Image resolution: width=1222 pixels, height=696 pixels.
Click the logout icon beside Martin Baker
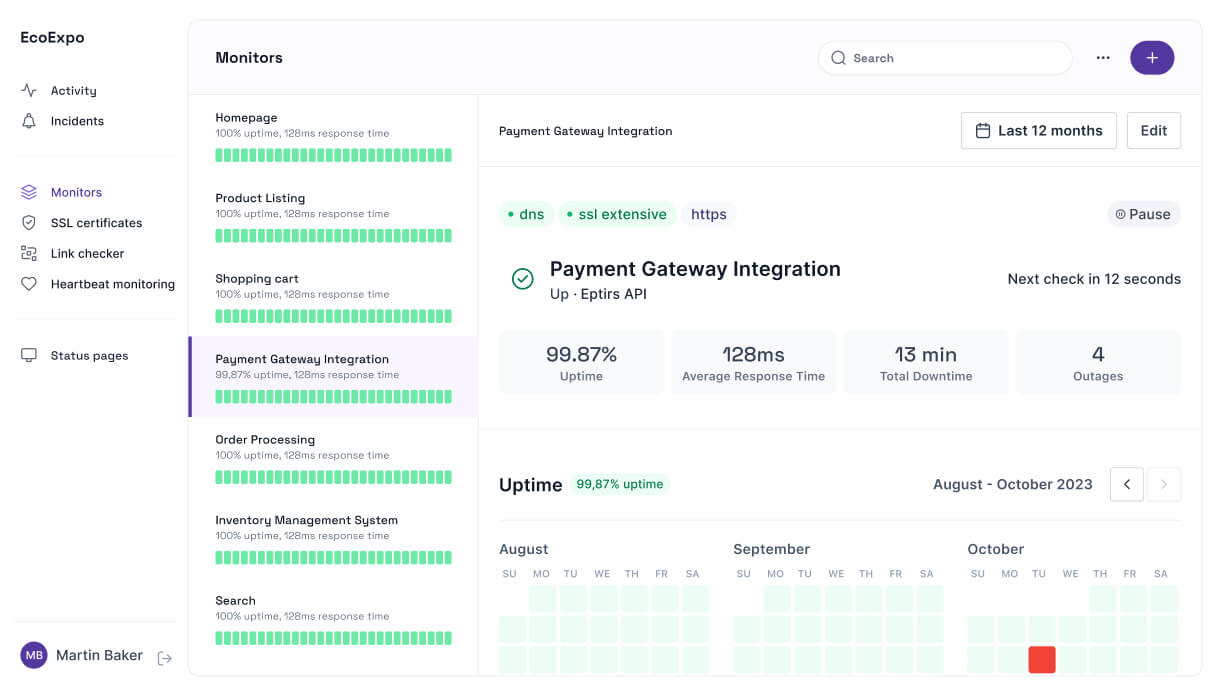[x=165, y=658]
